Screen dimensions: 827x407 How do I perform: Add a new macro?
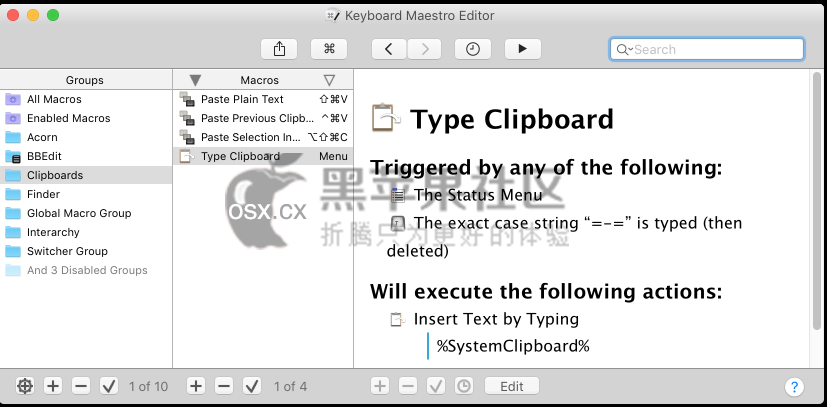196,386
